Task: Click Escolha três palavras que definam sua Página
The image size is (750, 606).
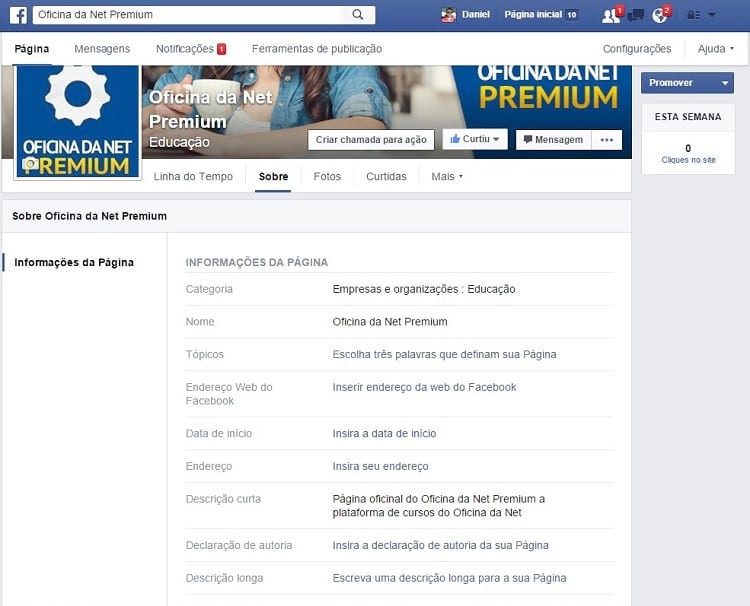Action: [444, 354]
